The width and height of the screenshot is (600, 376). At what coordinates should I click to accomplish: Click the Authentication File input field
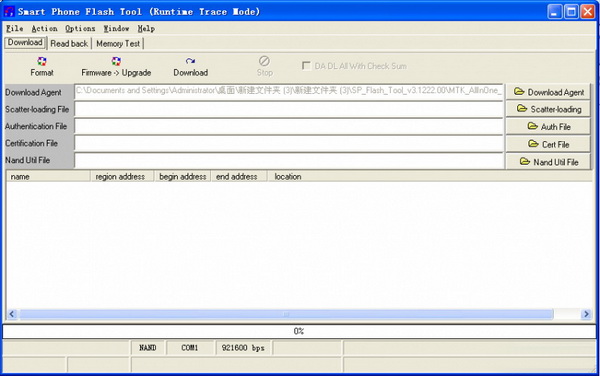tap(289, 126)
